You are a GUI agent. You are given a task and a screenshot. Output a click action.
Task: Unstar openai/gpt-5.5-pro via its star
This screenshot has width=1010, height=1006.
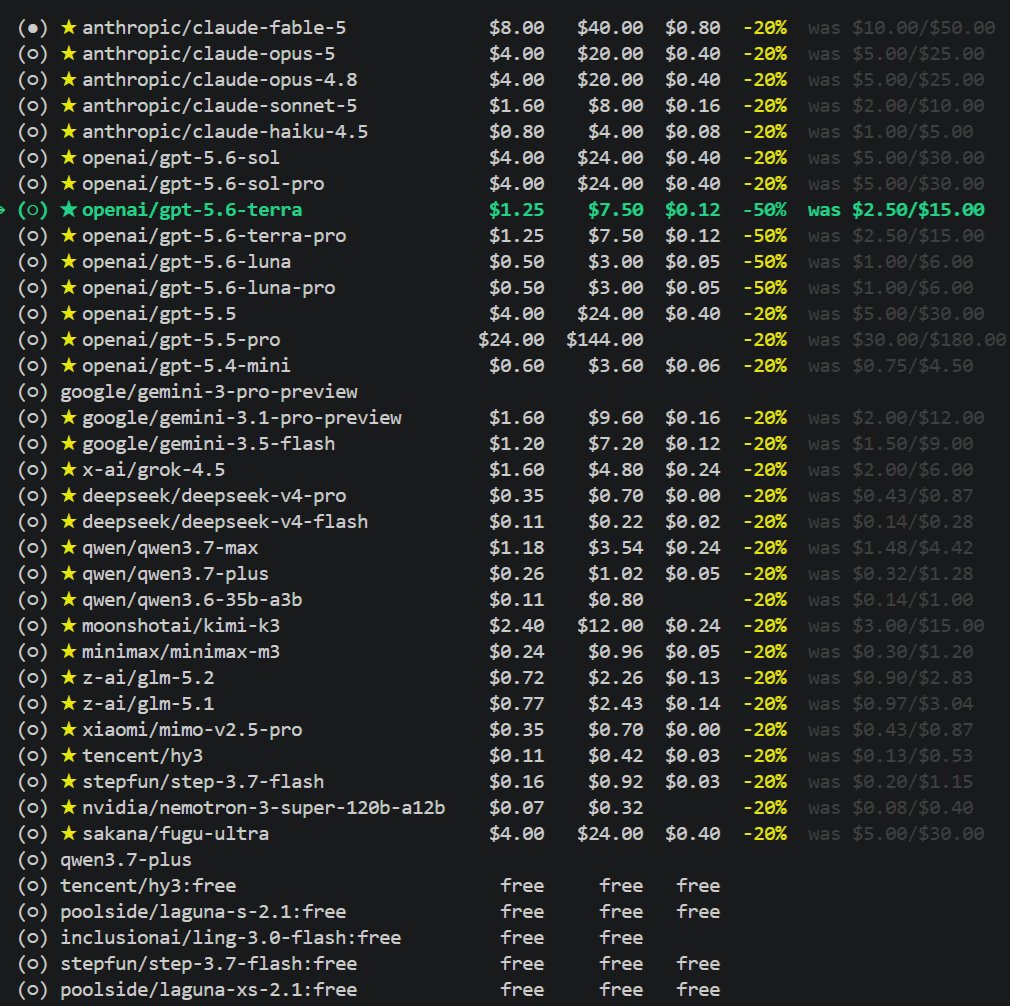click(x=68, y=339)
